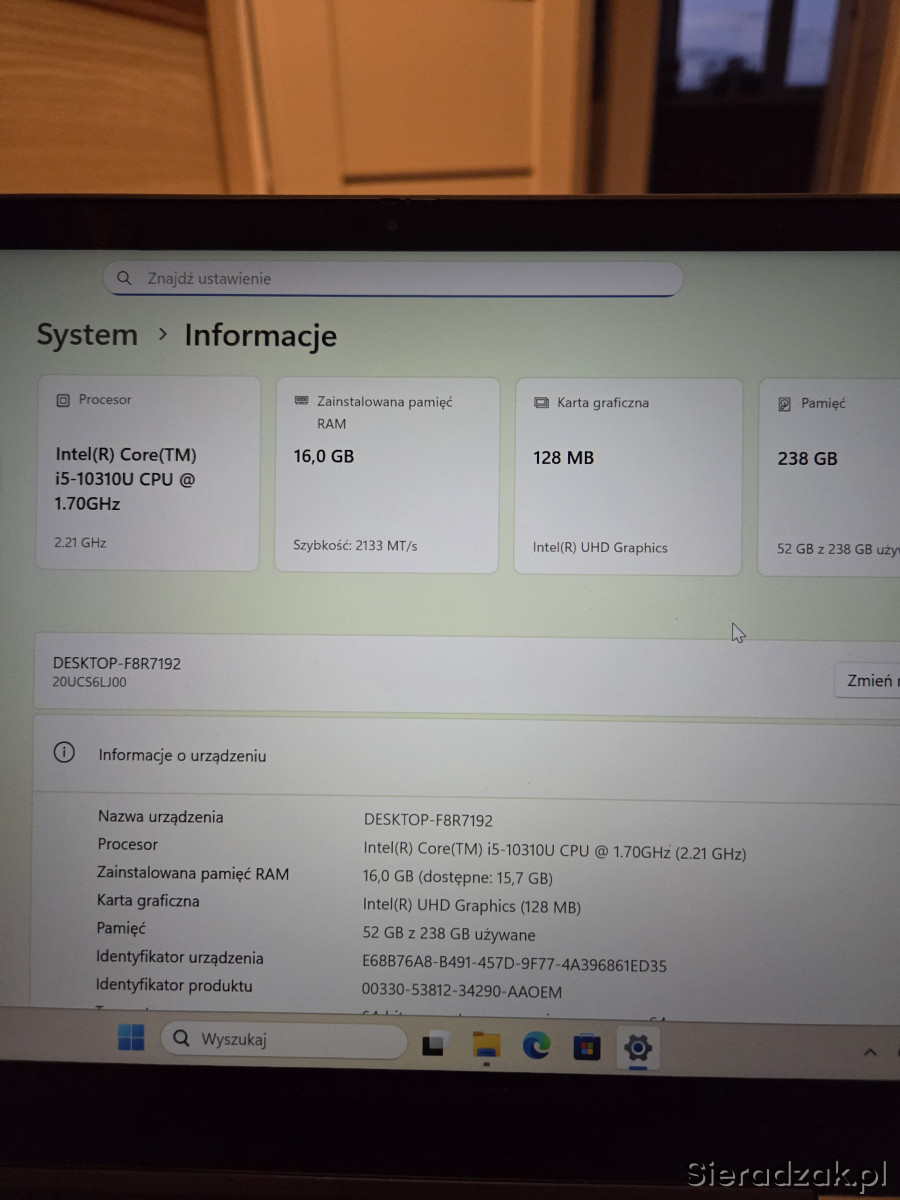Click the info circle icon beside device info

pos(64,753)
